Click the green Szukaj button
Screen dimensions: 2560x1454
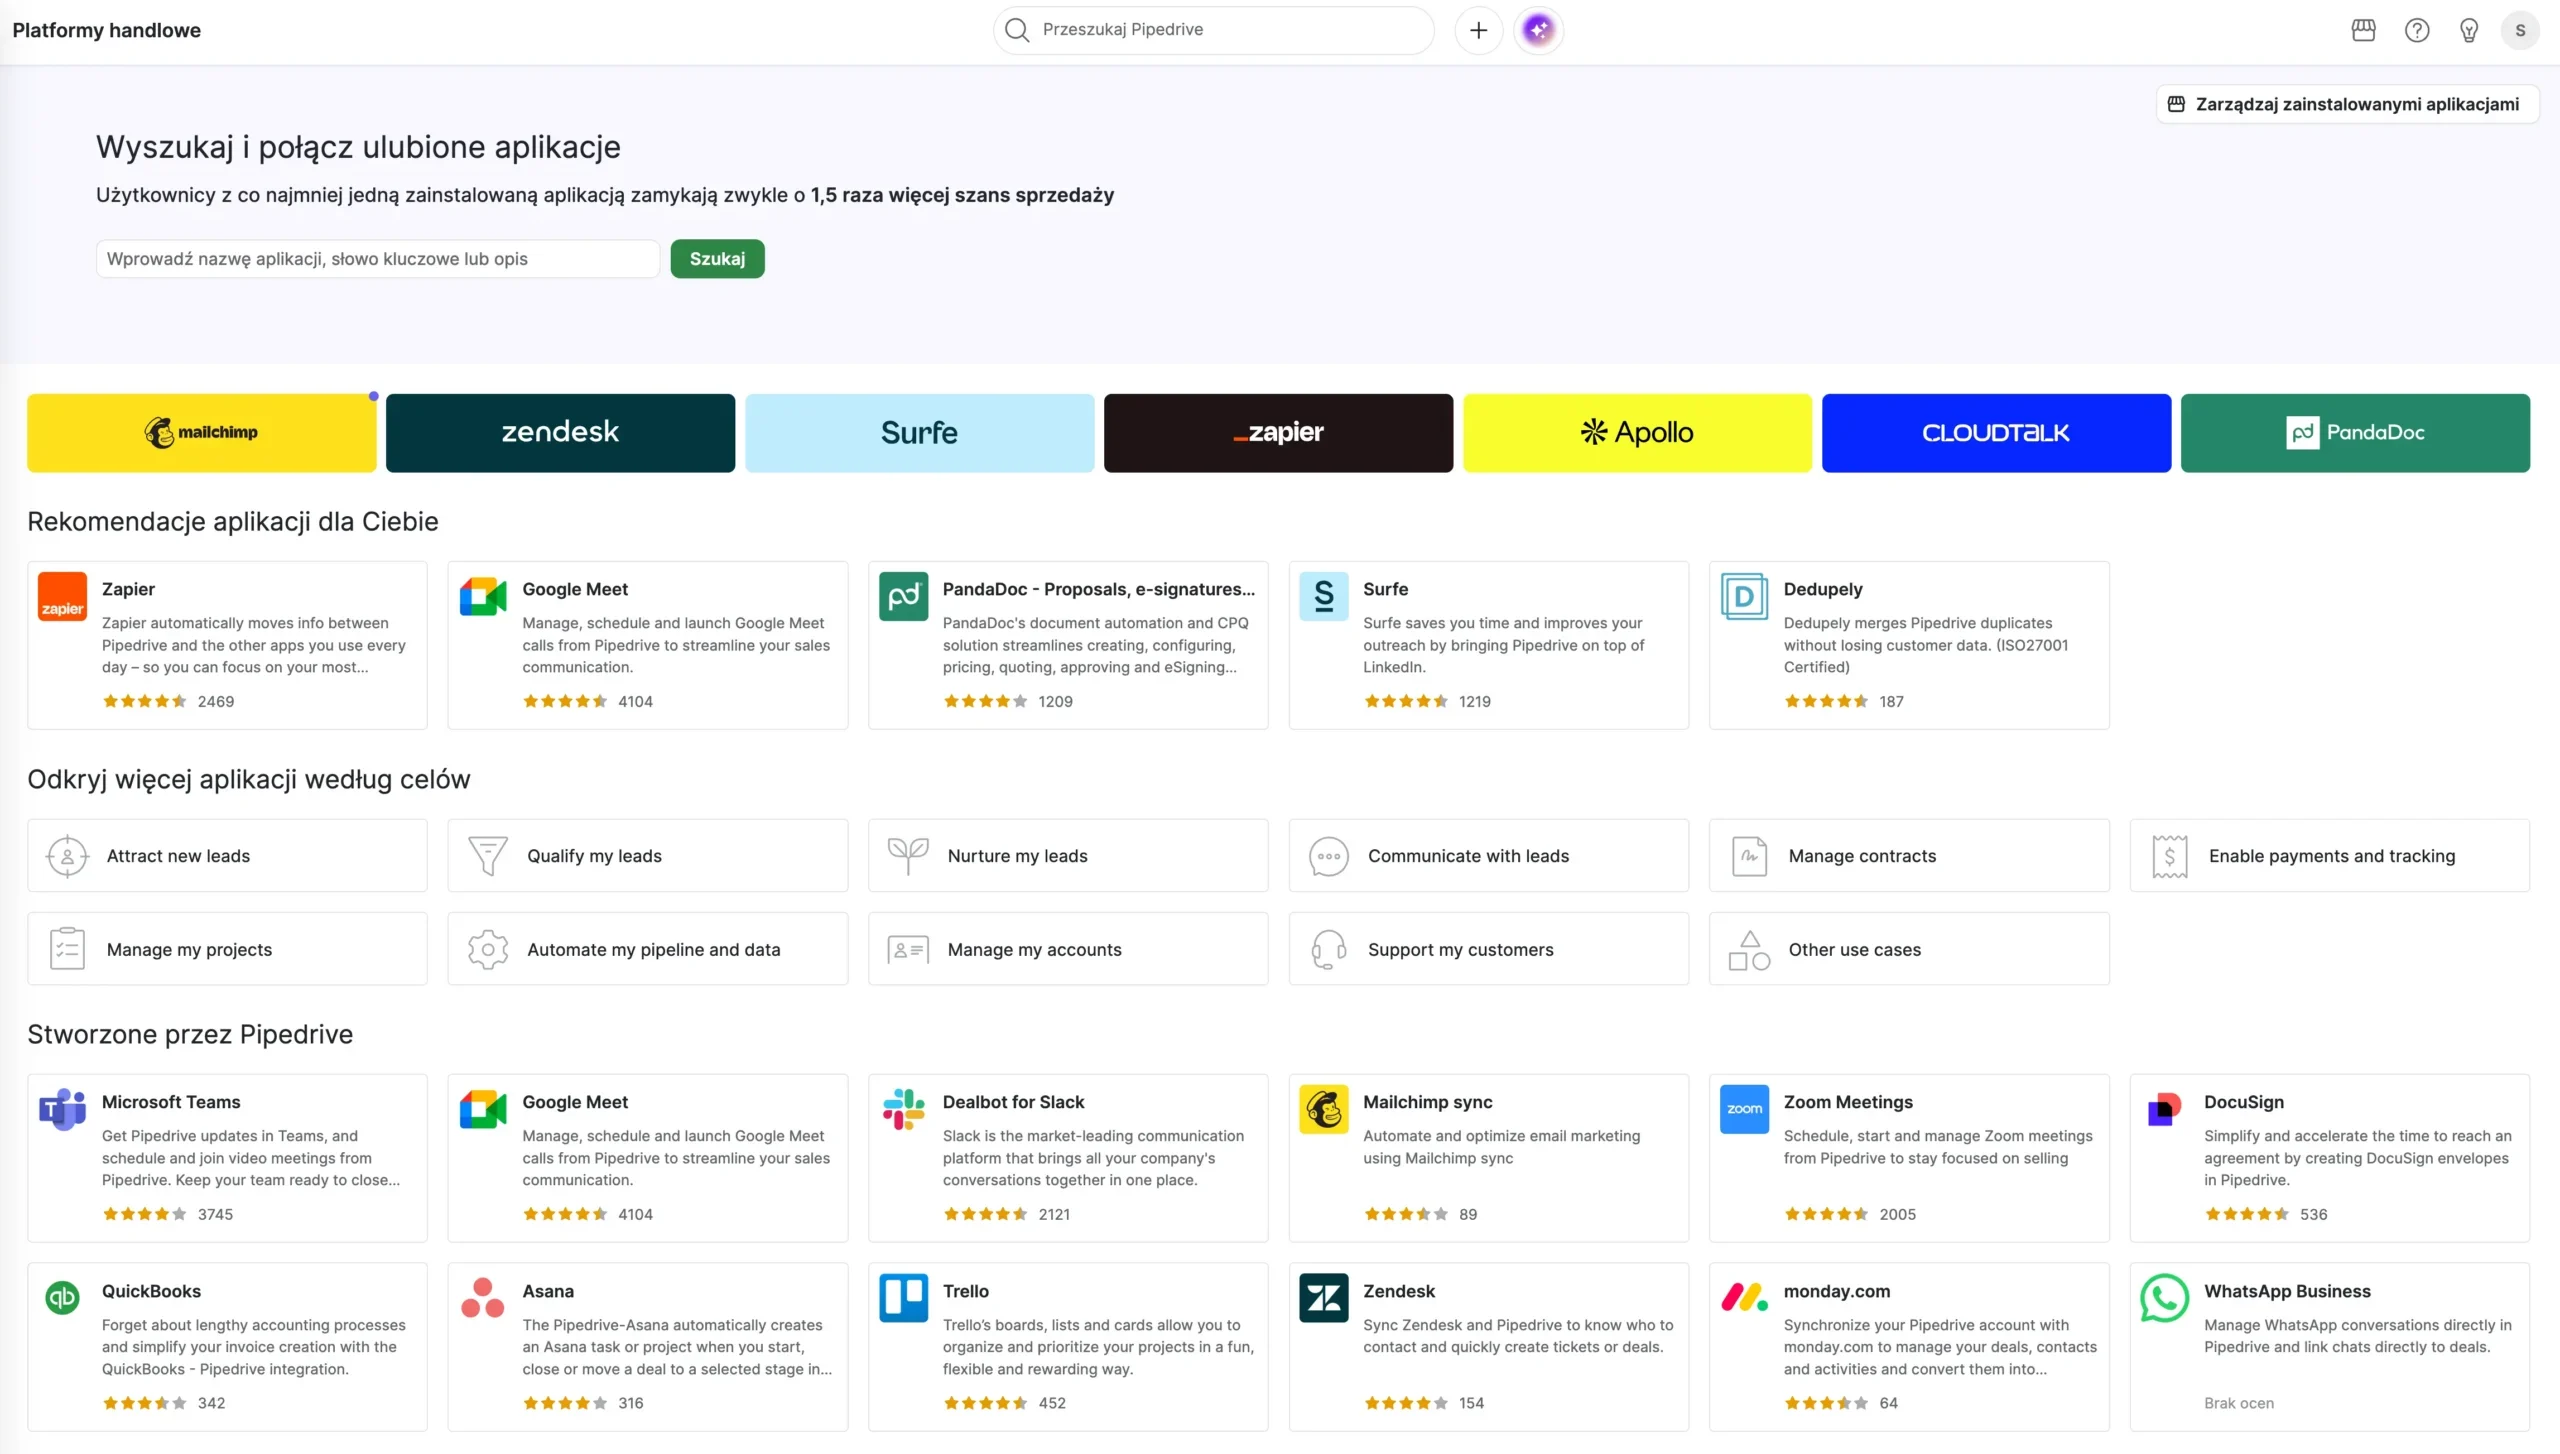pyautogui.click(x=717, y=259)
